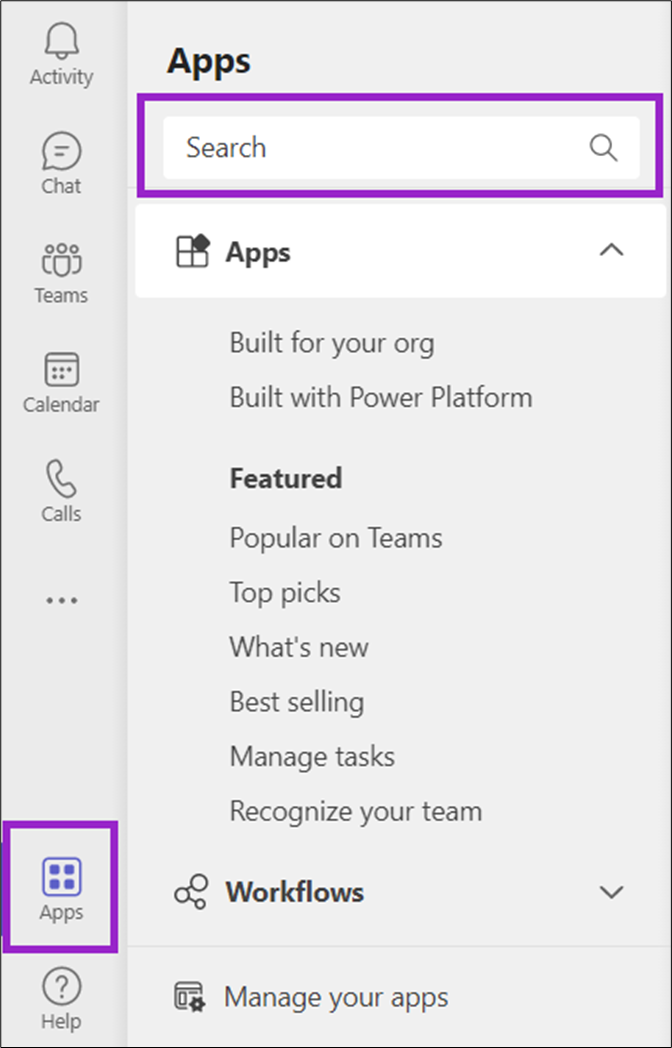Open the more options ellipsis in sidebar
This screenshot has height=1048, width=672.
point(61,599)
